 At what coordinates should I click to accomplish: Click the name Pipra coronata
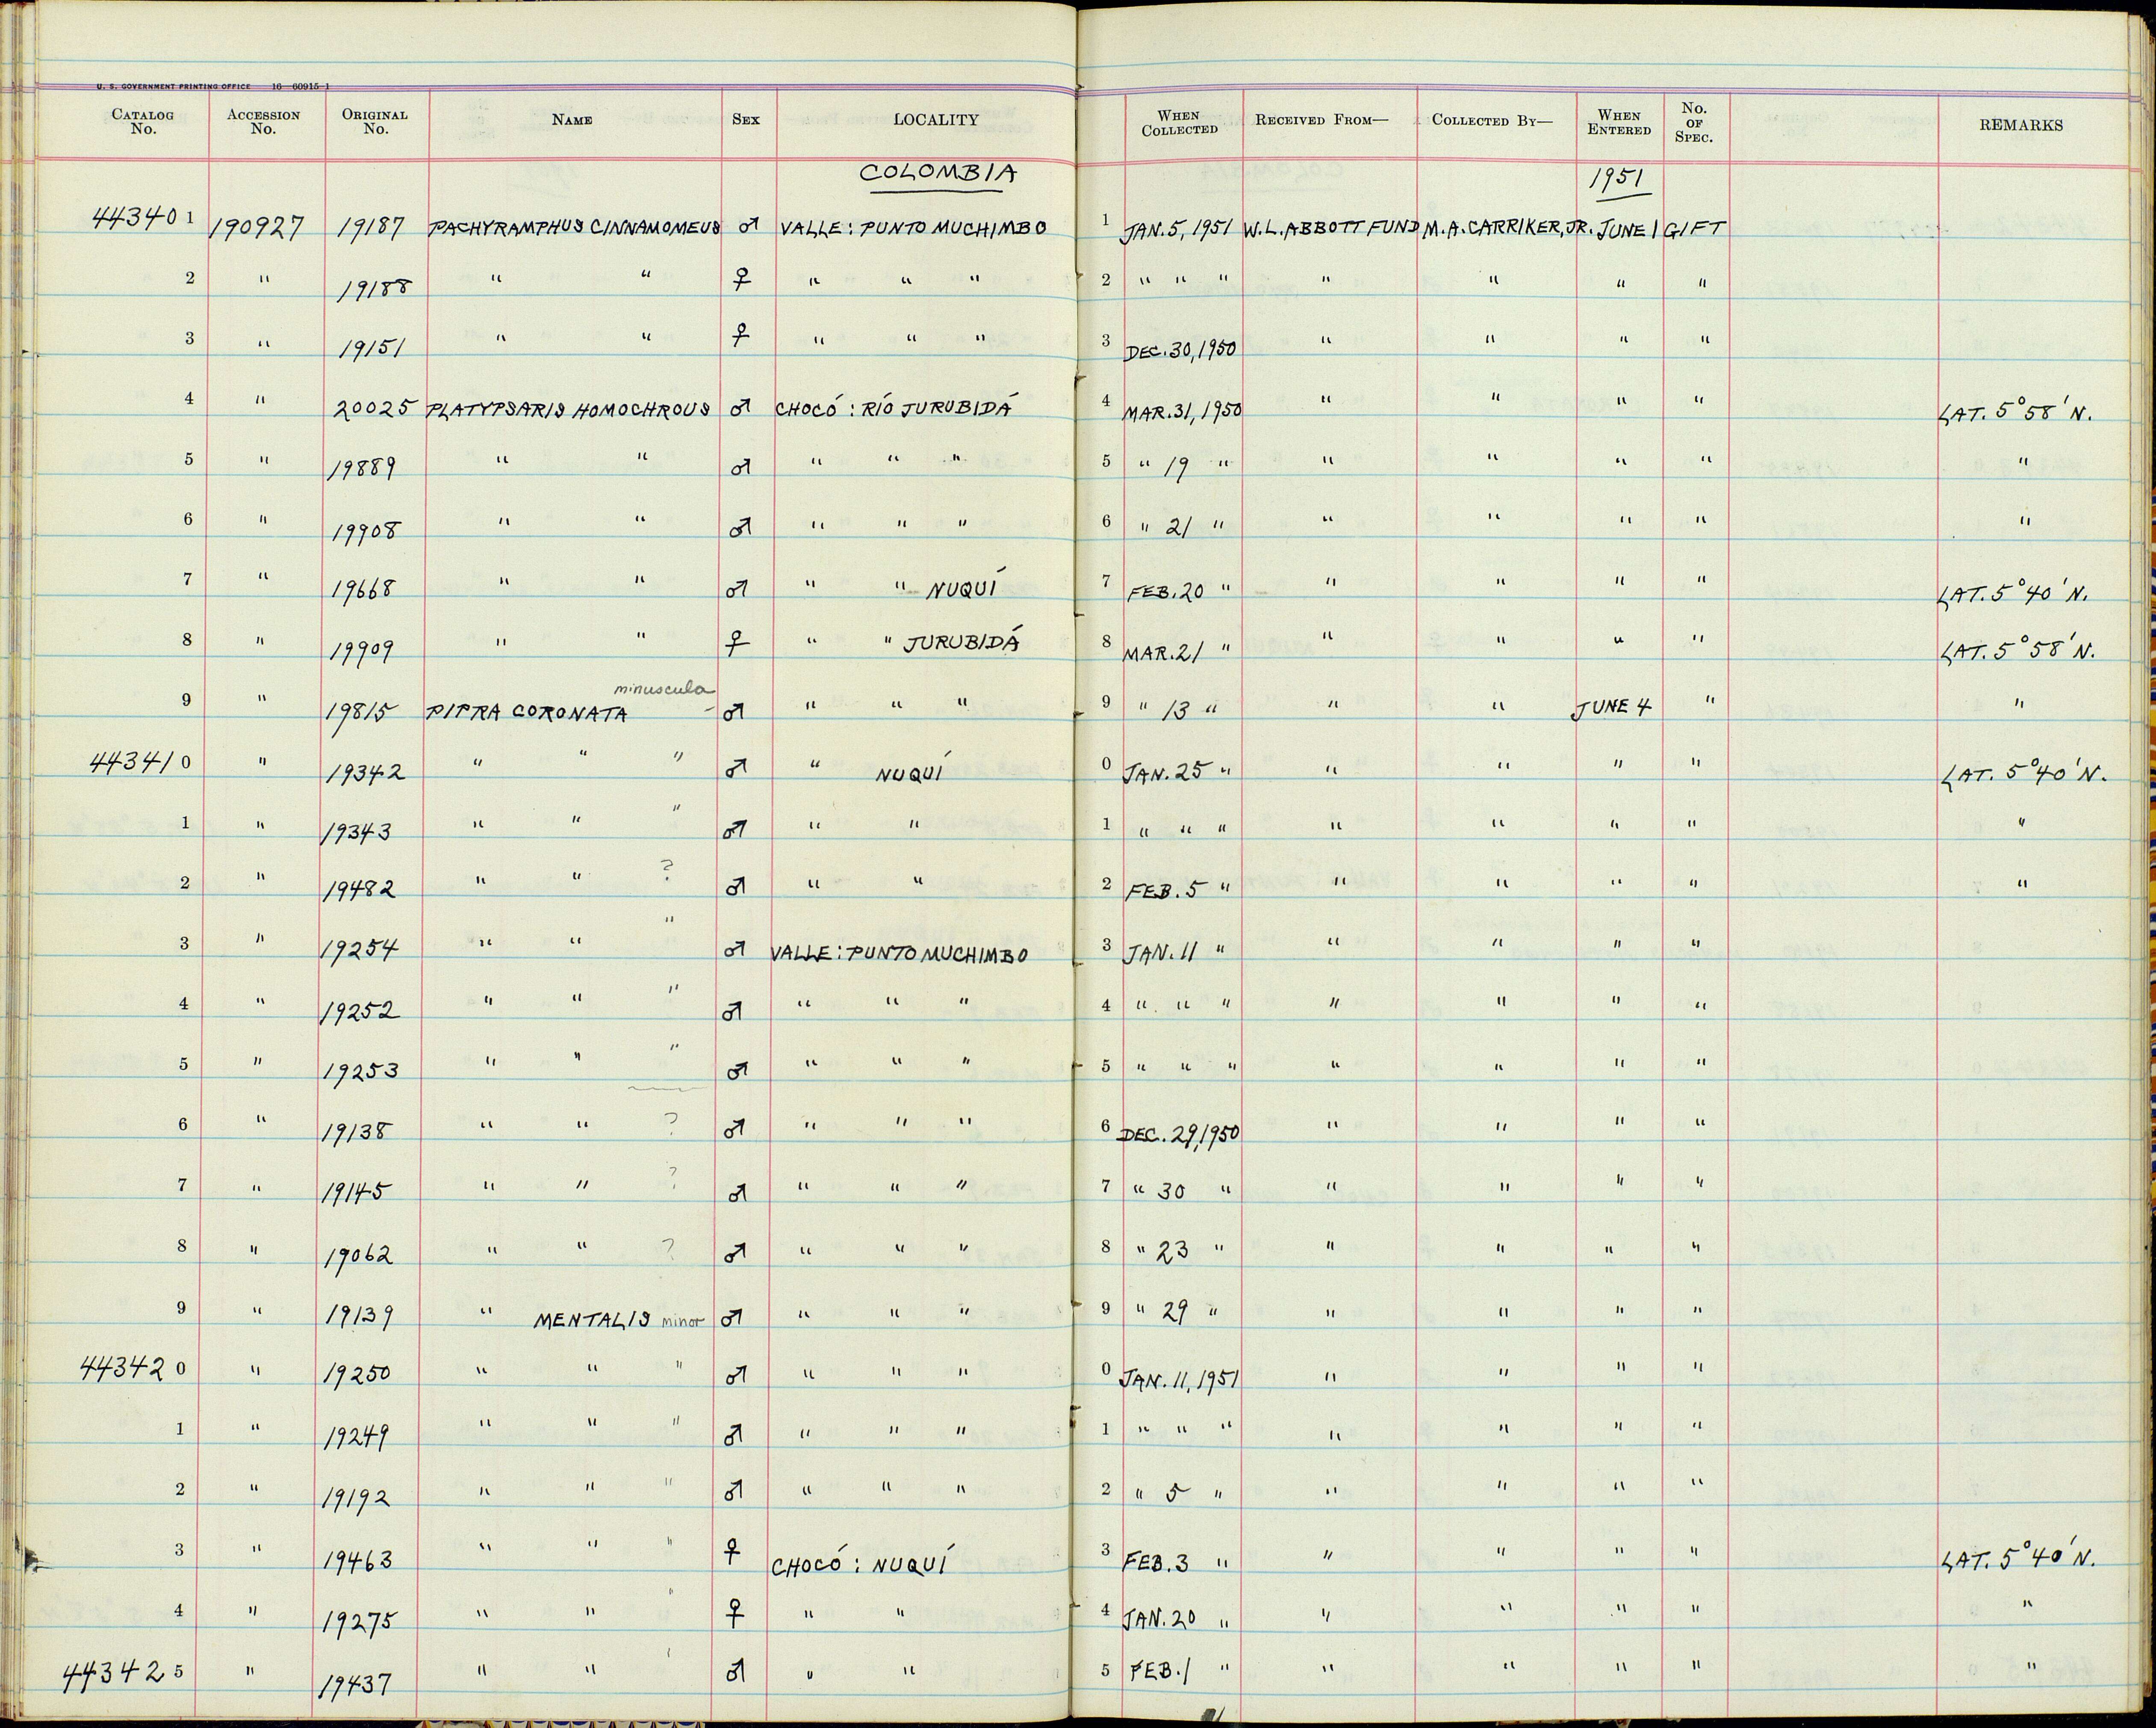527,713
